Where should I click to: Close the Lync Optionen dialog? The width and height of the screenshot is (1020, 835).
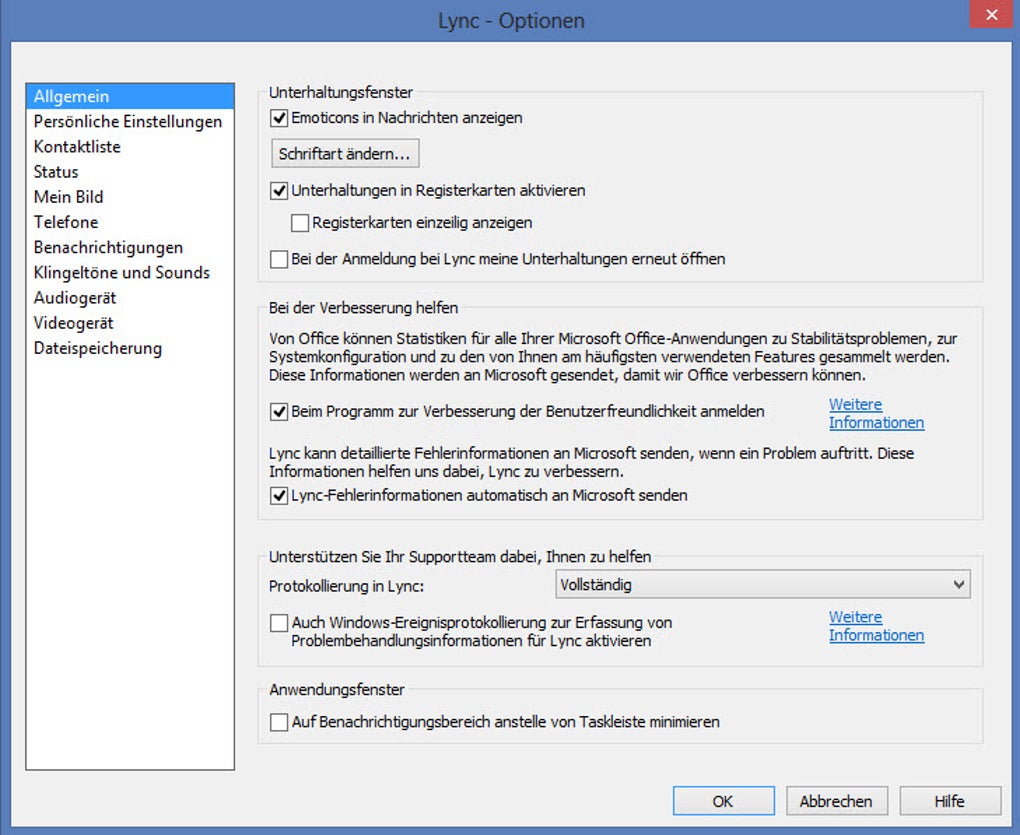(x=991, y=14)
